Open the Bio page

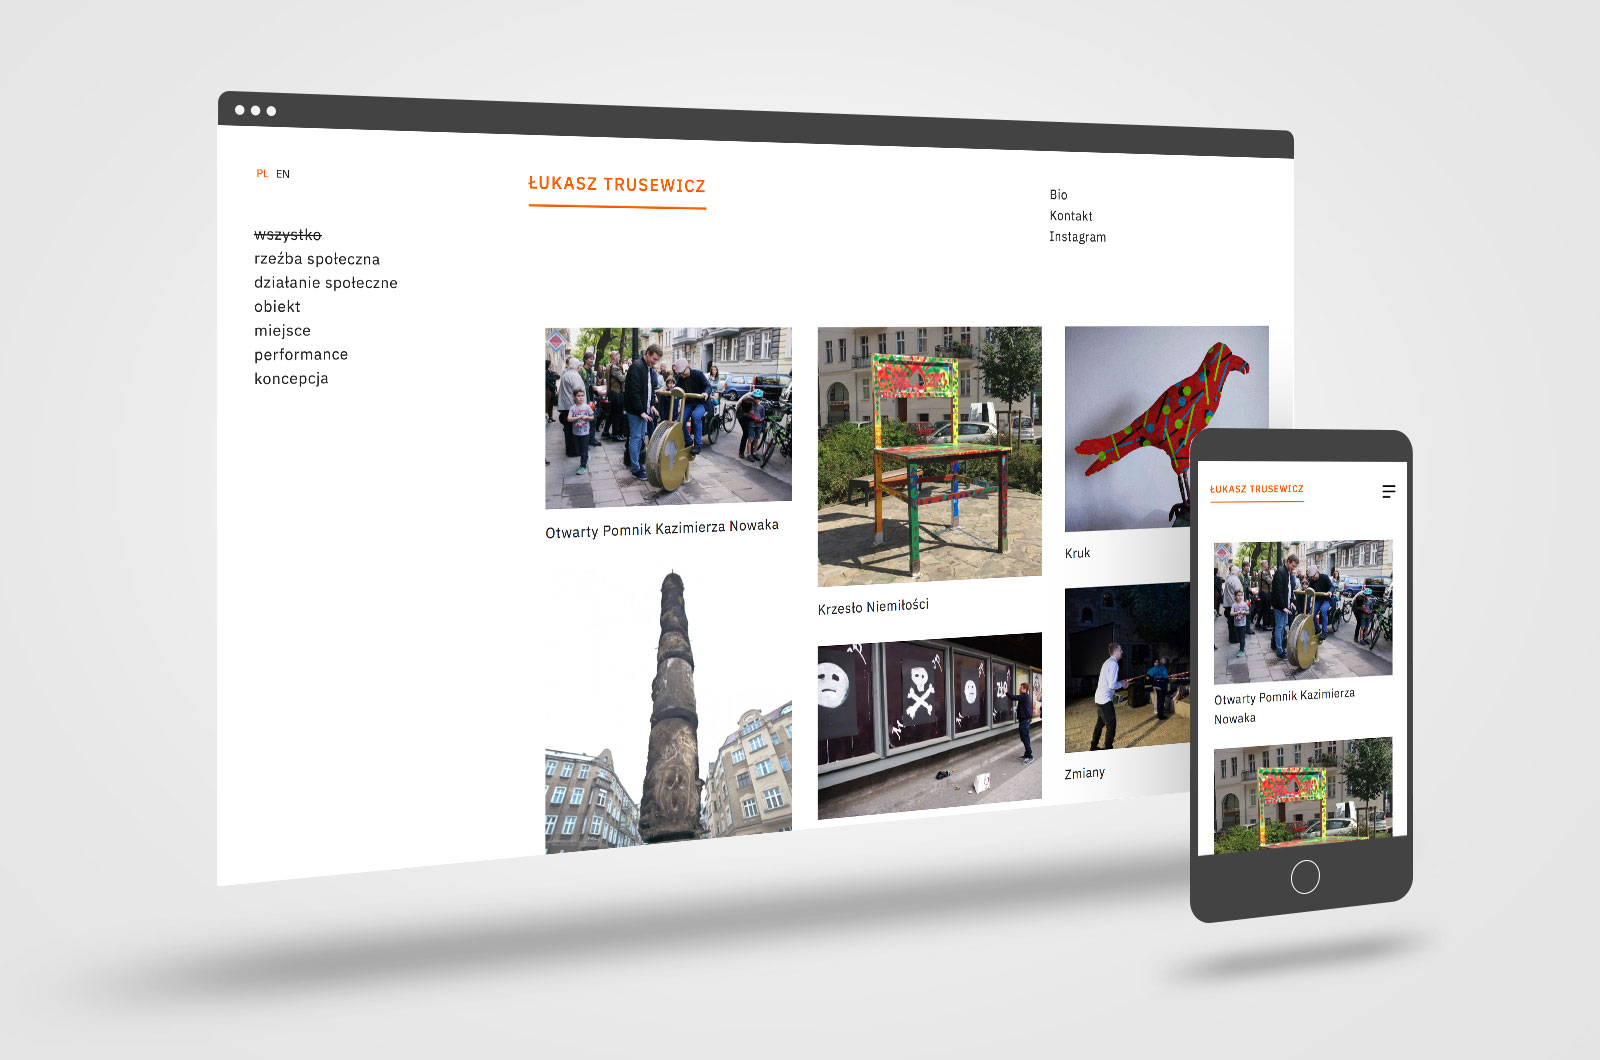[1058, 195]
